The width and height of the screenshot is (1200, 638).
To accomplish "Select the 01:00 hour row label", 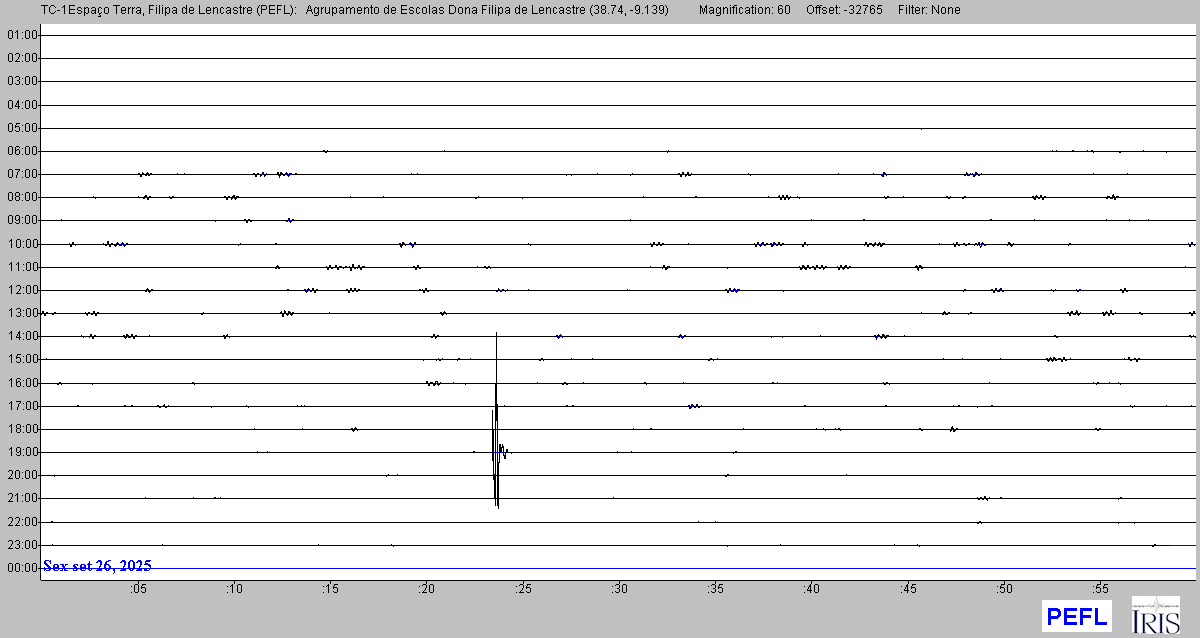I will tap(21, 35).
